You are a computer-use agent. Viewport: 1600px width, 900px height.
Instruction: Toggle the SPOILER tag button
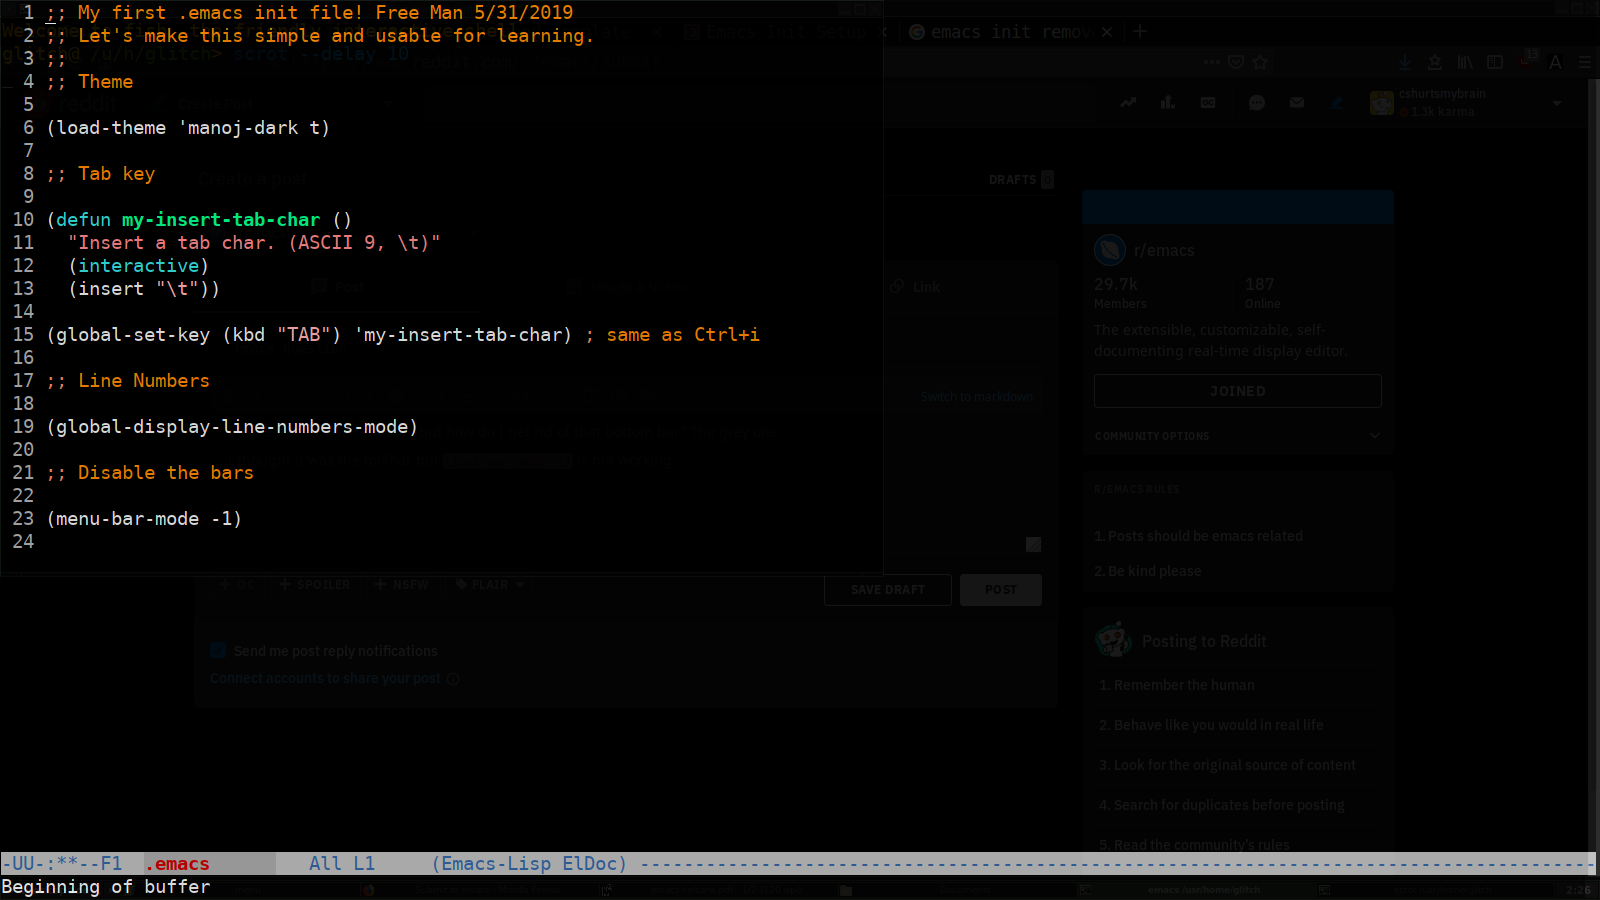click(x=315, y=584)
